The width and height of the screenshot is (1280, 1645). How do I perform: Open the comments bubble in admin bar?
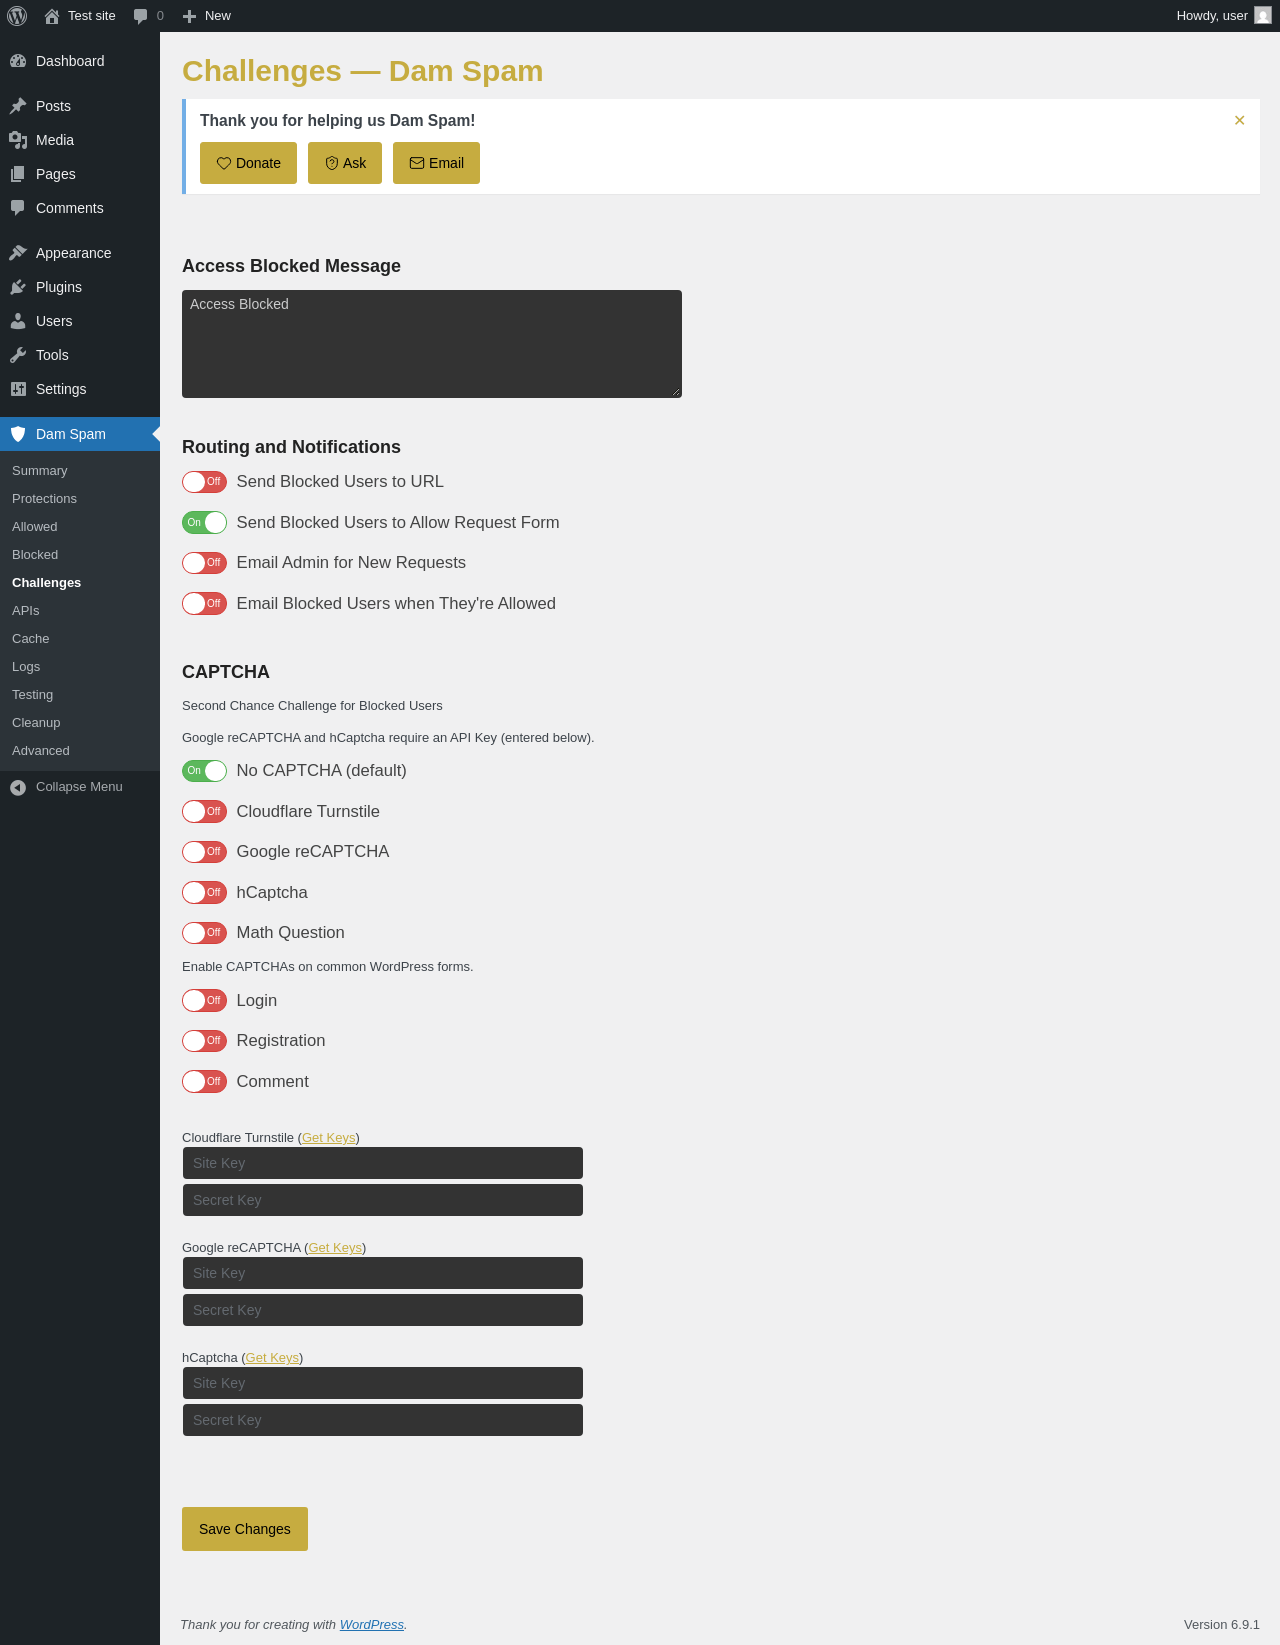[x=148, y=16]
